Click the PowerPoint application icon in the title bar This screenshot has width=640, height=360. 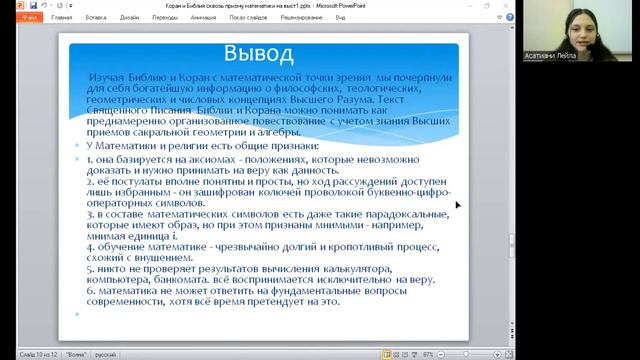point(21,5)
